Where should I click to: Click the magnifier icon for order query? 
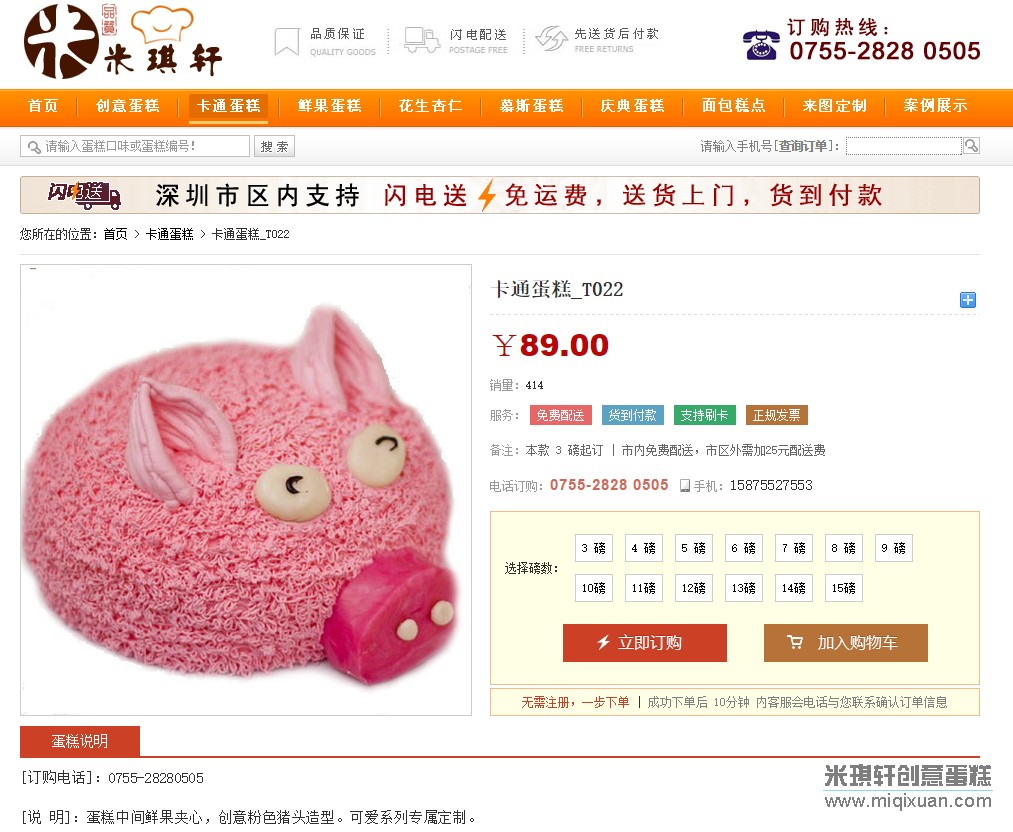(970, 146)
